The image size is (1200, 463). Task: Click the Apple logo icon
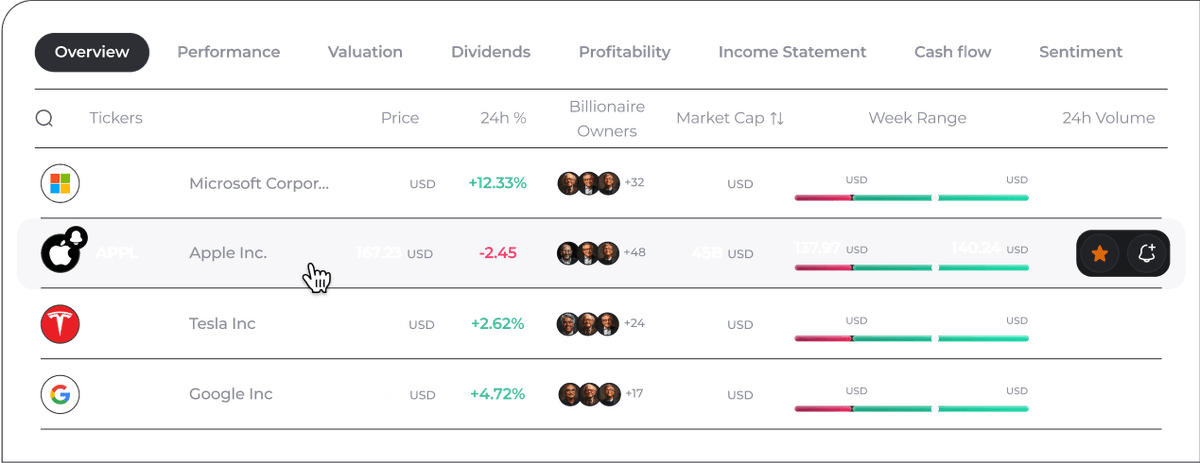coord(59,254)
